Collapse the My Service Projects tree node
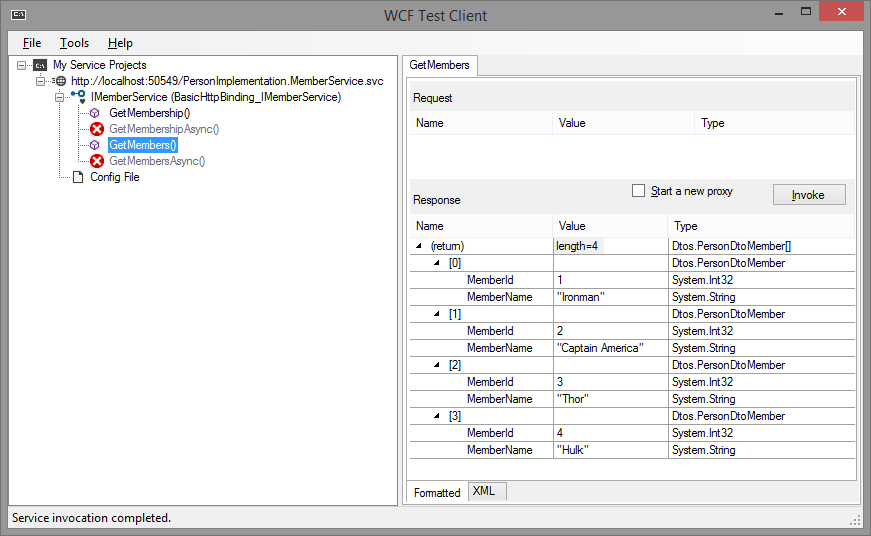This screenshot has height=536, width=871. click(21, 65)
